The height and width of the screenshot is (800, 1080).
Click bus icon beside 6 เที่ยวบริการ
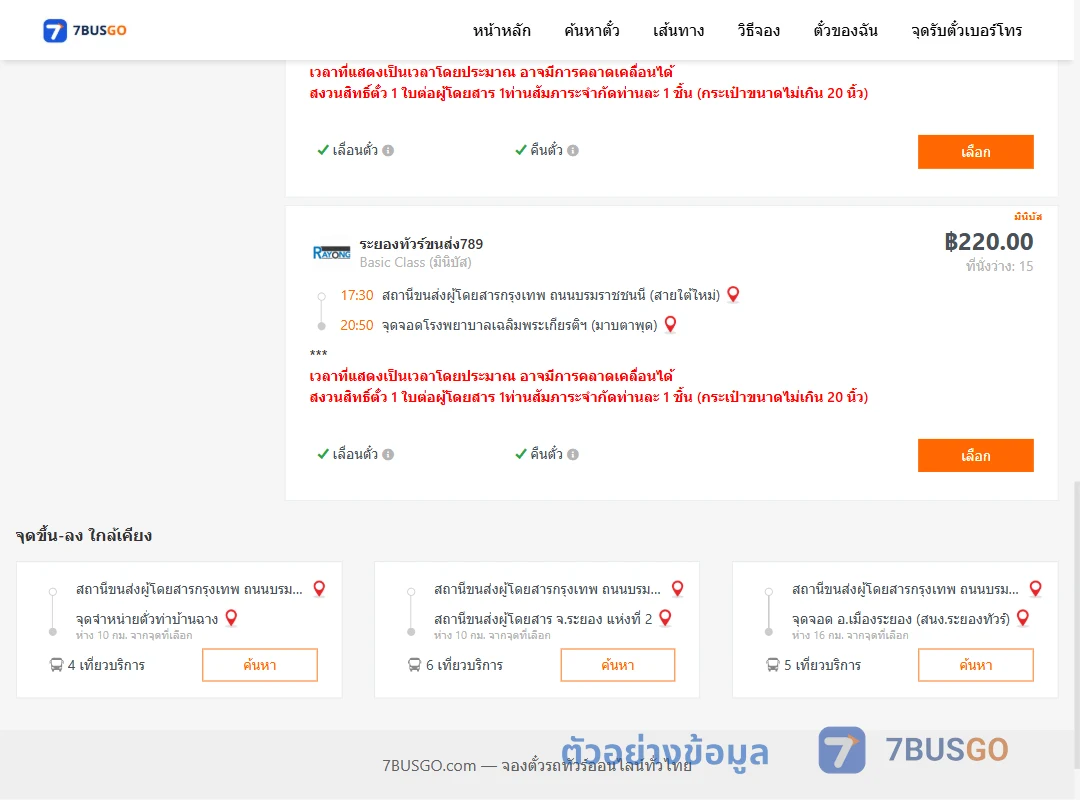pos(414,665)
